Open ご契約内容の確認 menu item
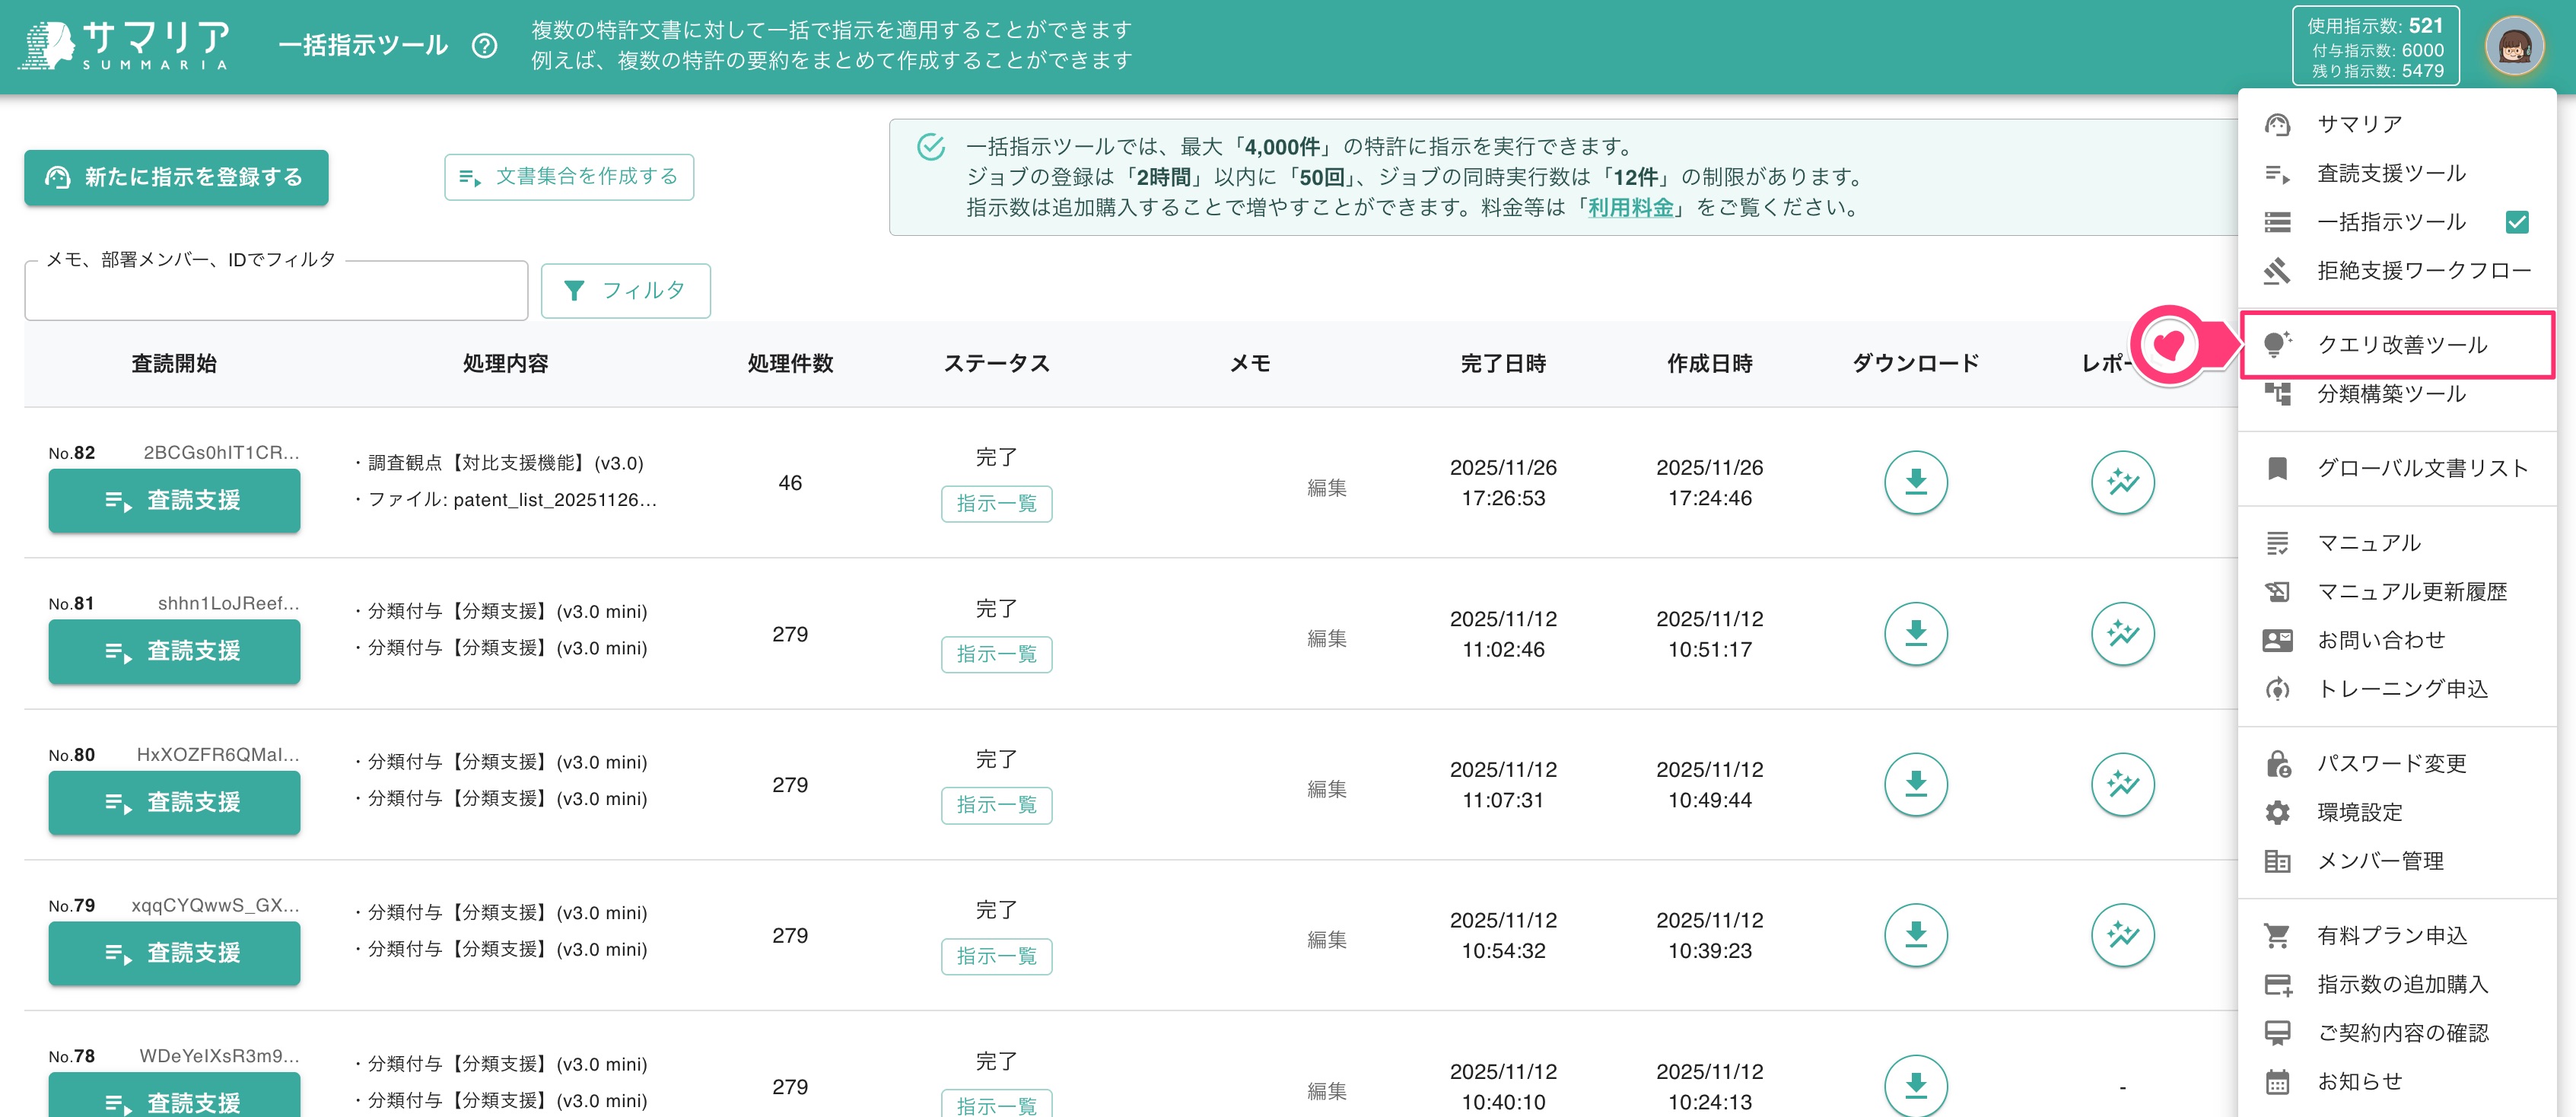 (x=2397, y=1033)
